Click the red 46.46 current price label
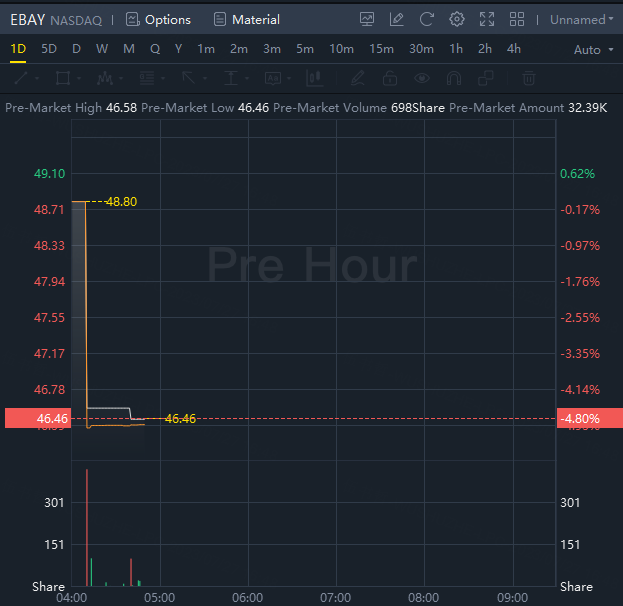 click(x=37, y=418)
